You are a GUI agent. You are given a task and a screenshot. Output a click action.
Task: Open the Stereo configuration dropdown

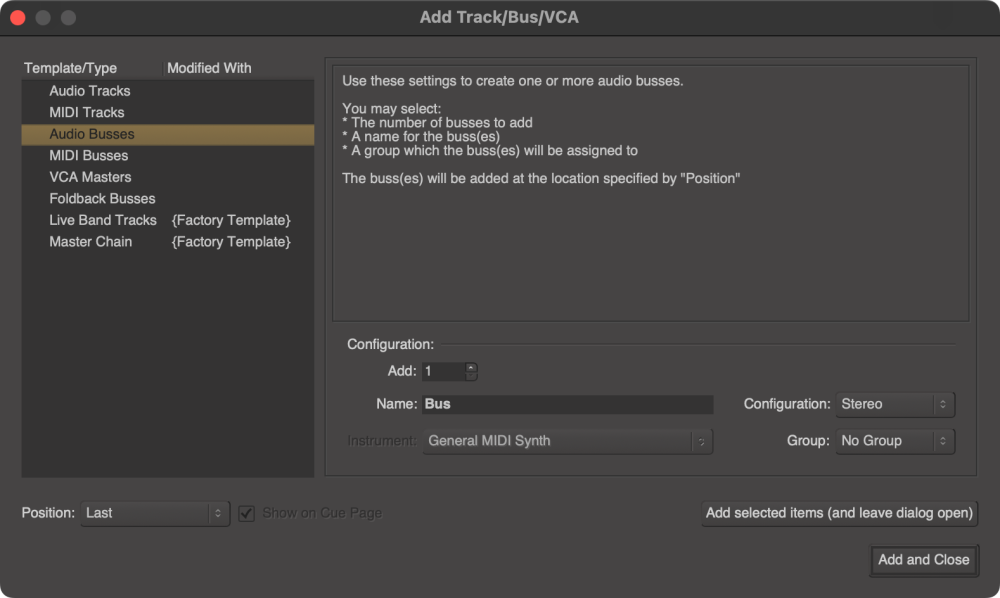point(895,405)
